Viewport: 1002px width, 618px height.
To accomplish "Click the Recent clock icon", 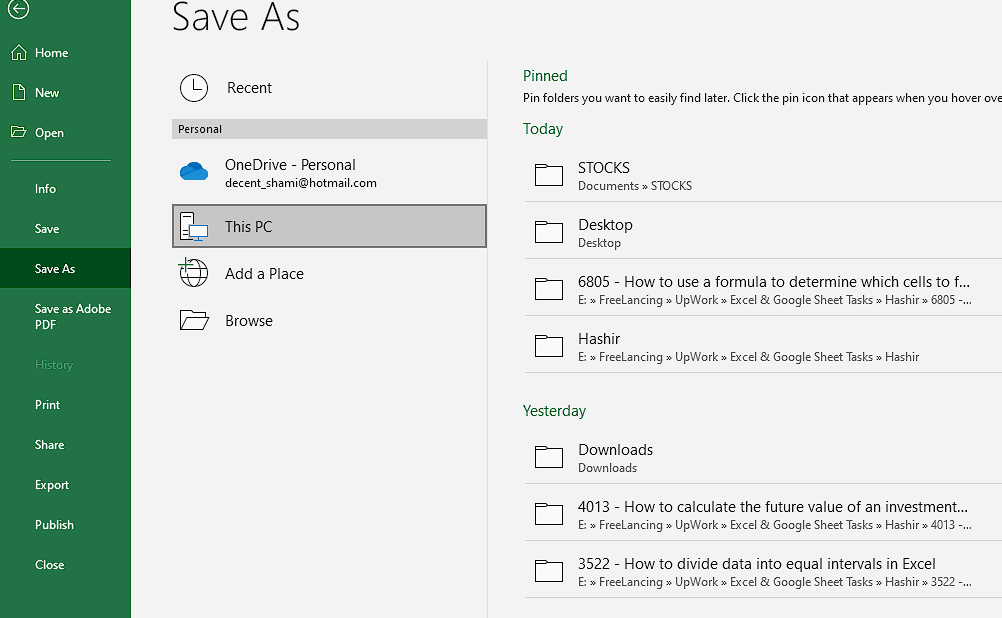I will pyautogui.click(x=193, y=88).
